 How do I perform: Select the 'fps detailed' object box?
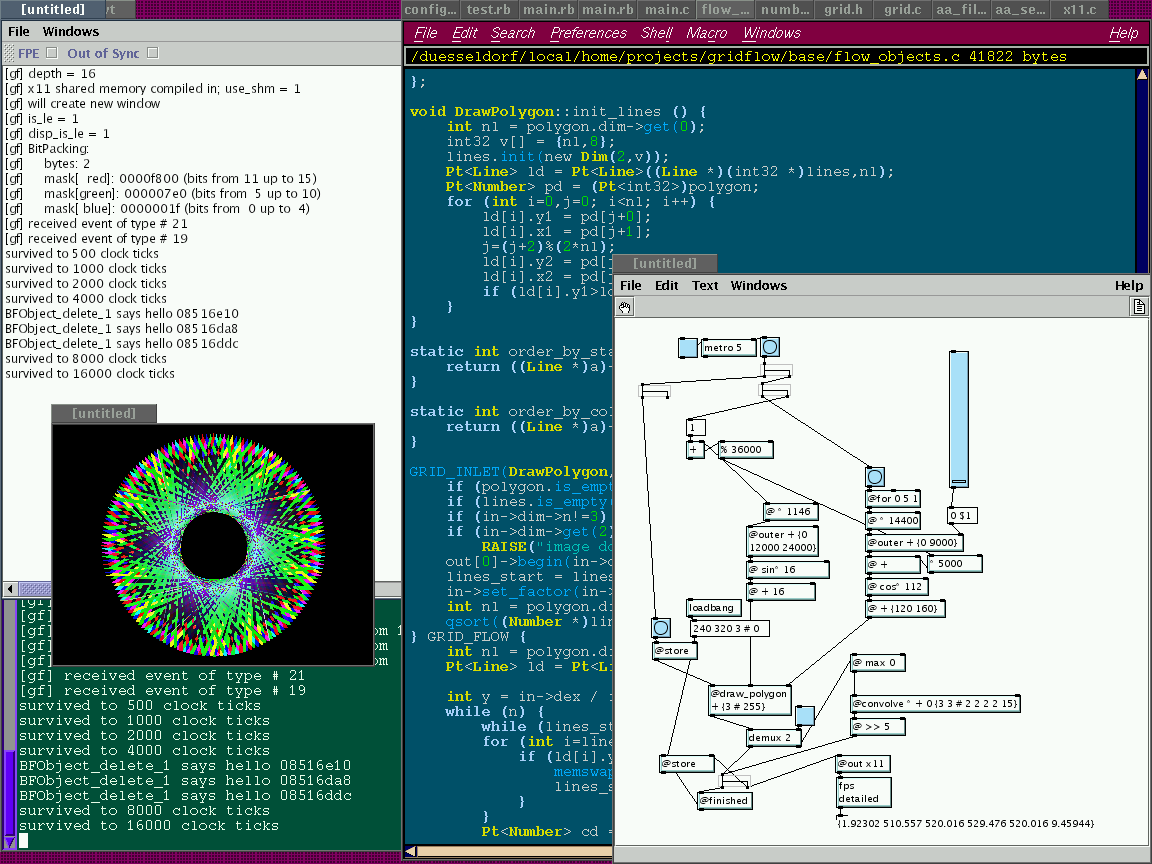pos(863,793)
